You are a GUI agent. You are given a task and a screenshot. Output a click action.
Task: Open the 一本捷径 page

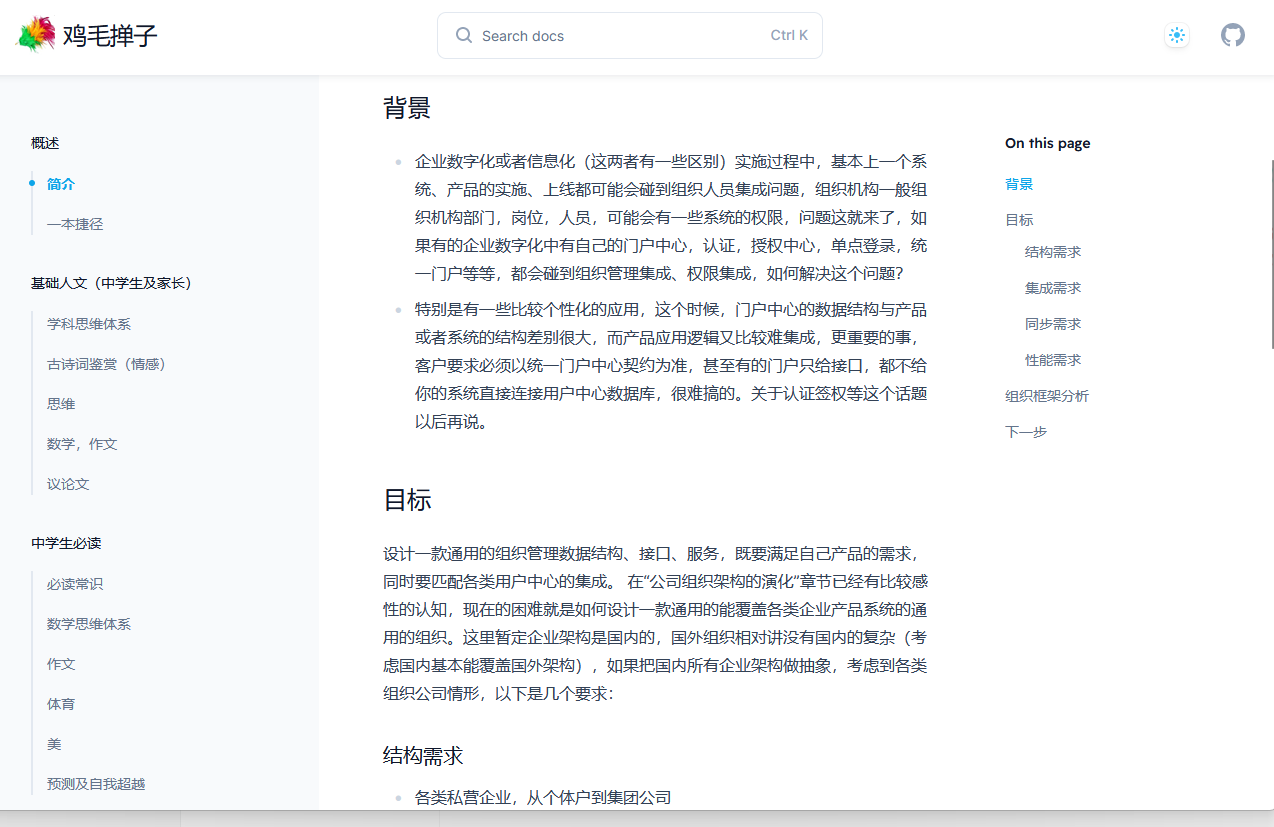75,224
